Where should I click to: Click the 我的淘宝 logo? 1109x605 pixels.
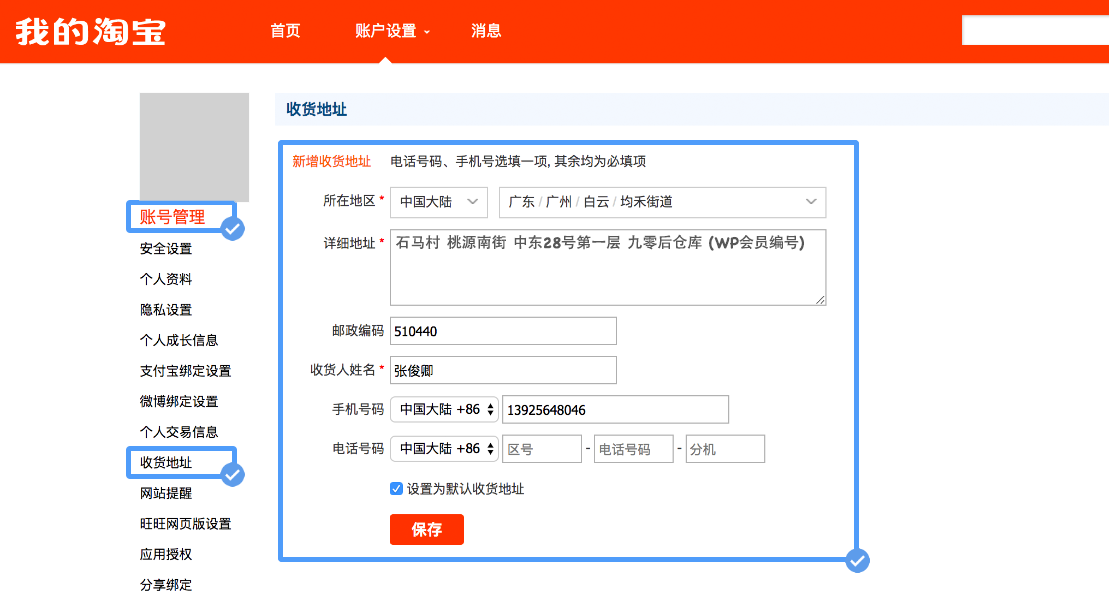tap(90, 31)
